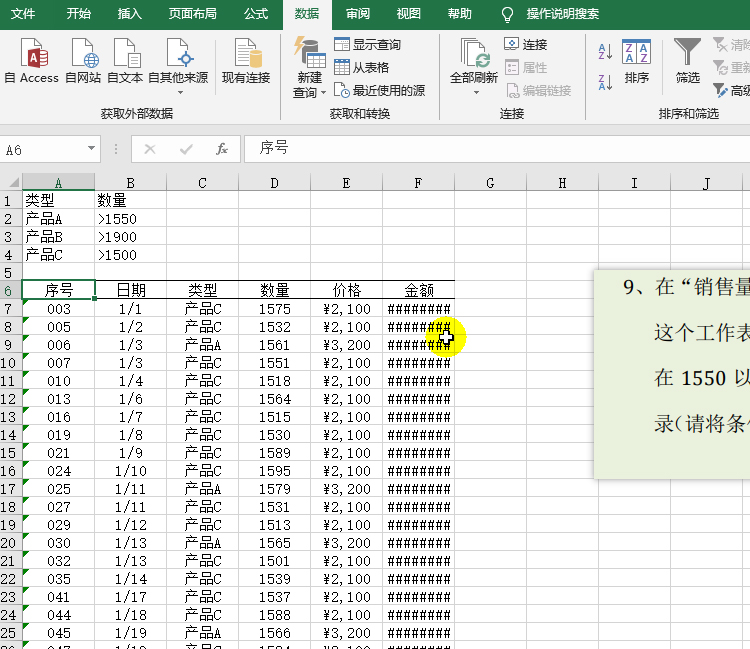Click 显示查询 show queries

(x=367, y=44)
